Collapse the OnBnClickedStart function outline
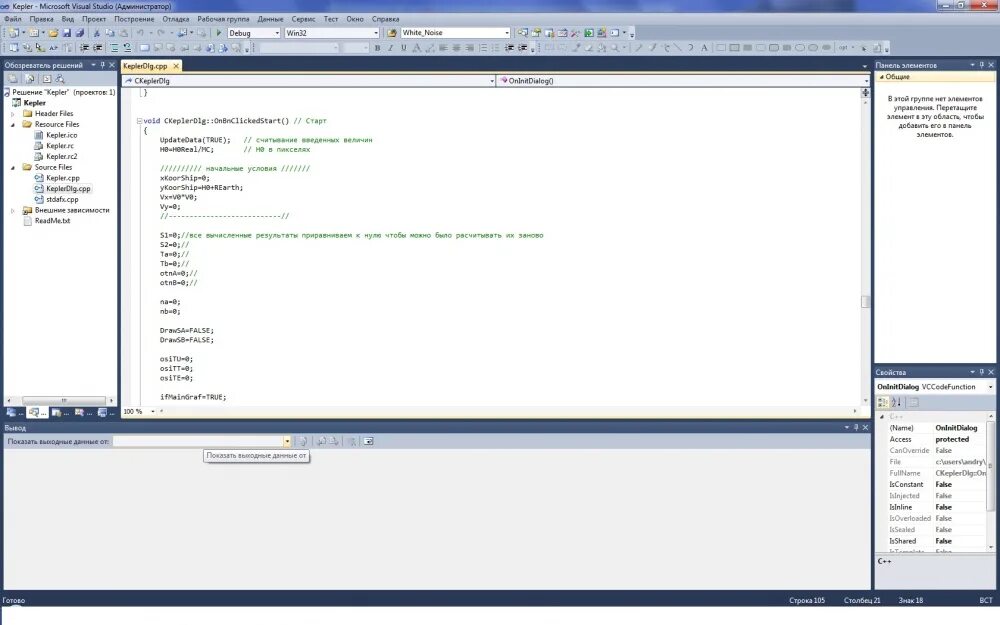 click(139, 121)
